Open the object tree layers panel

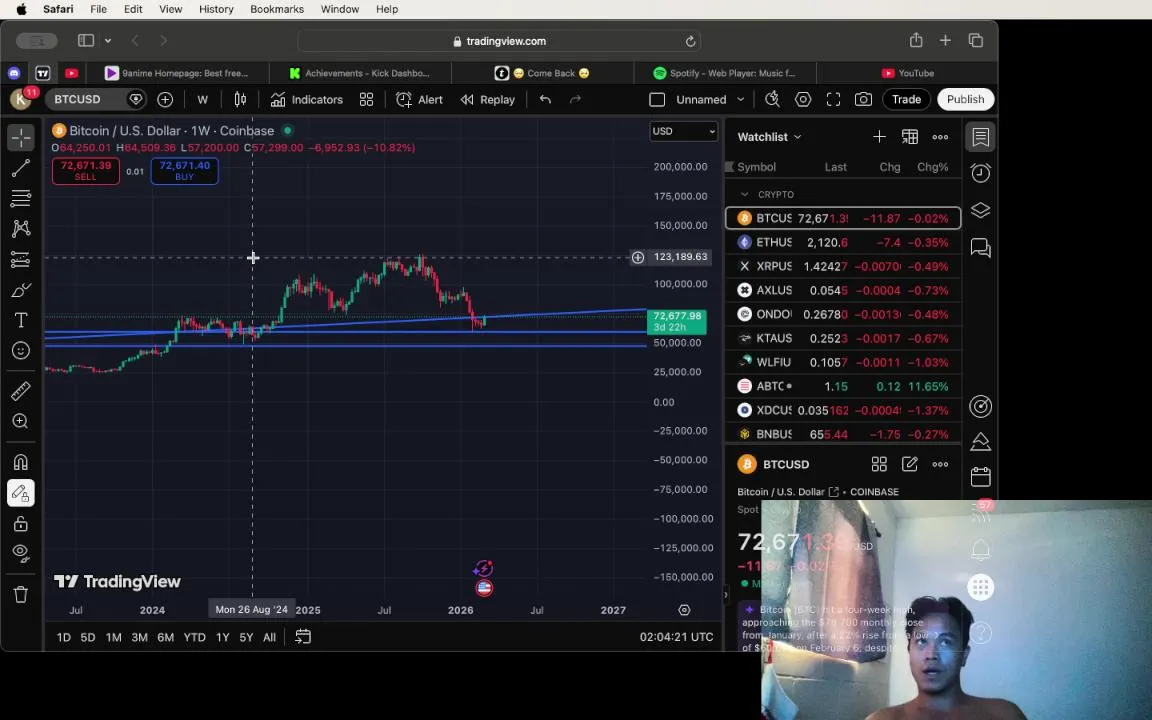click(x=981, y=210)
